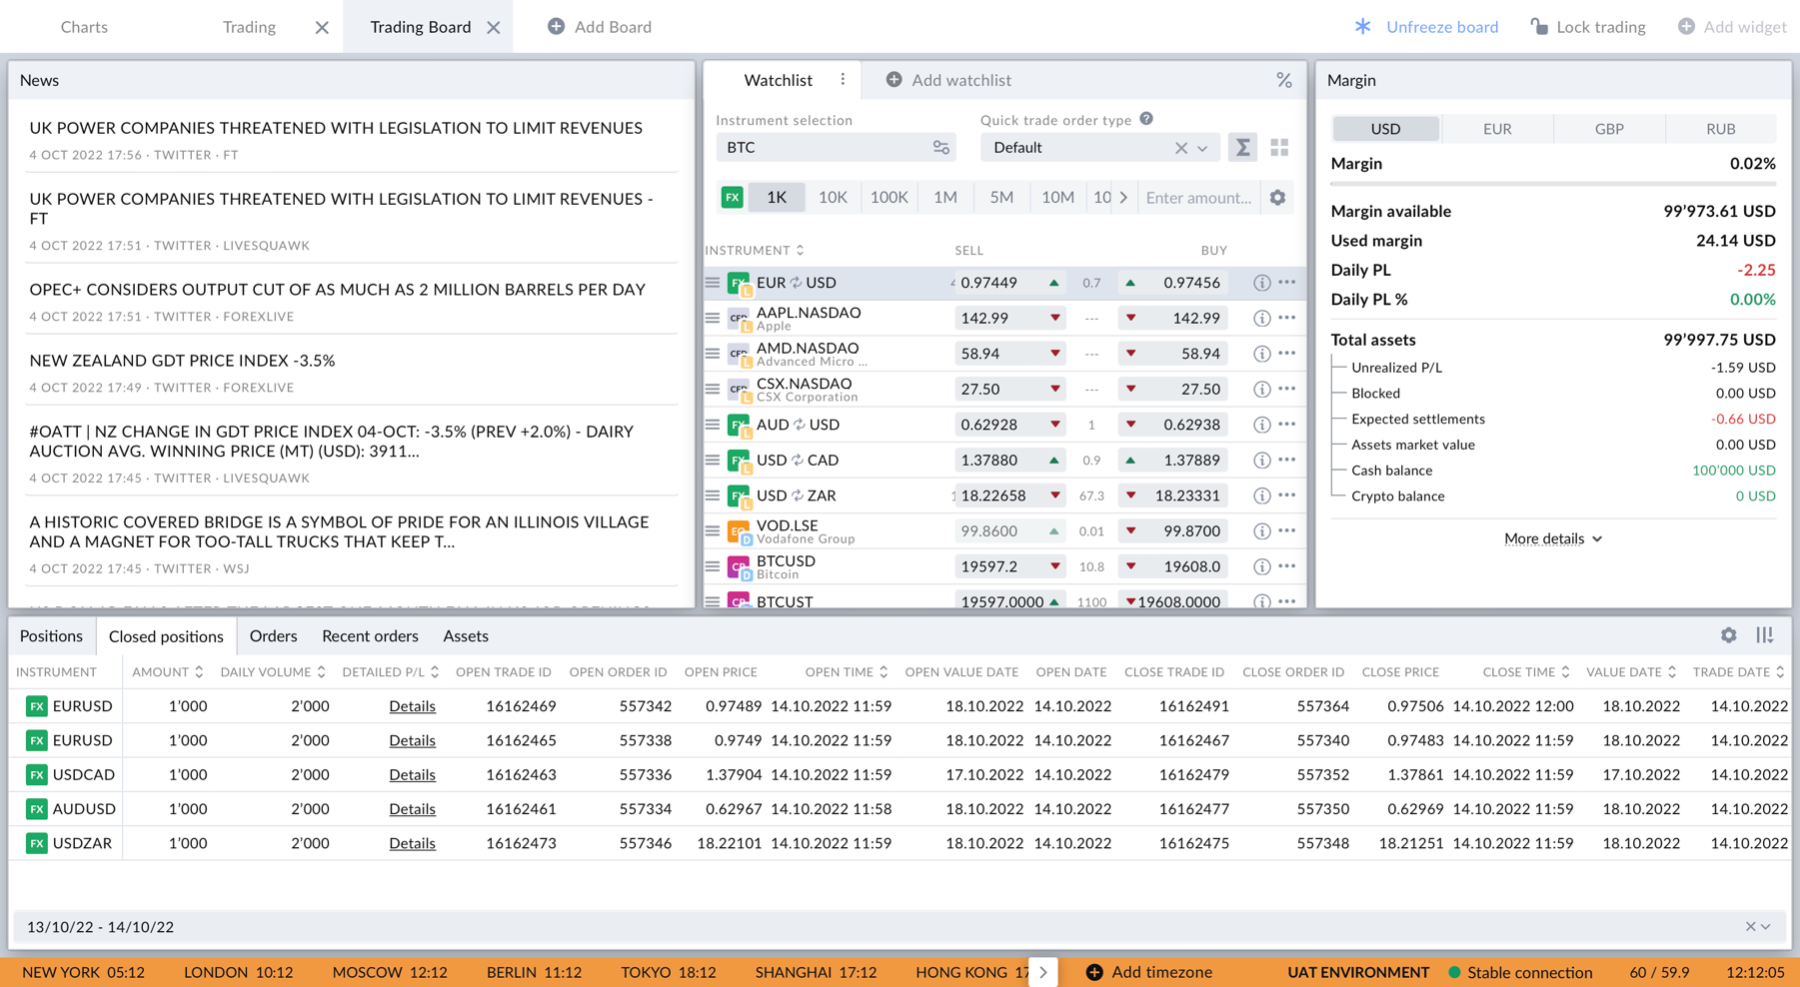
Task: Select the 10K quick amount
Action: [x=833, y=197]
